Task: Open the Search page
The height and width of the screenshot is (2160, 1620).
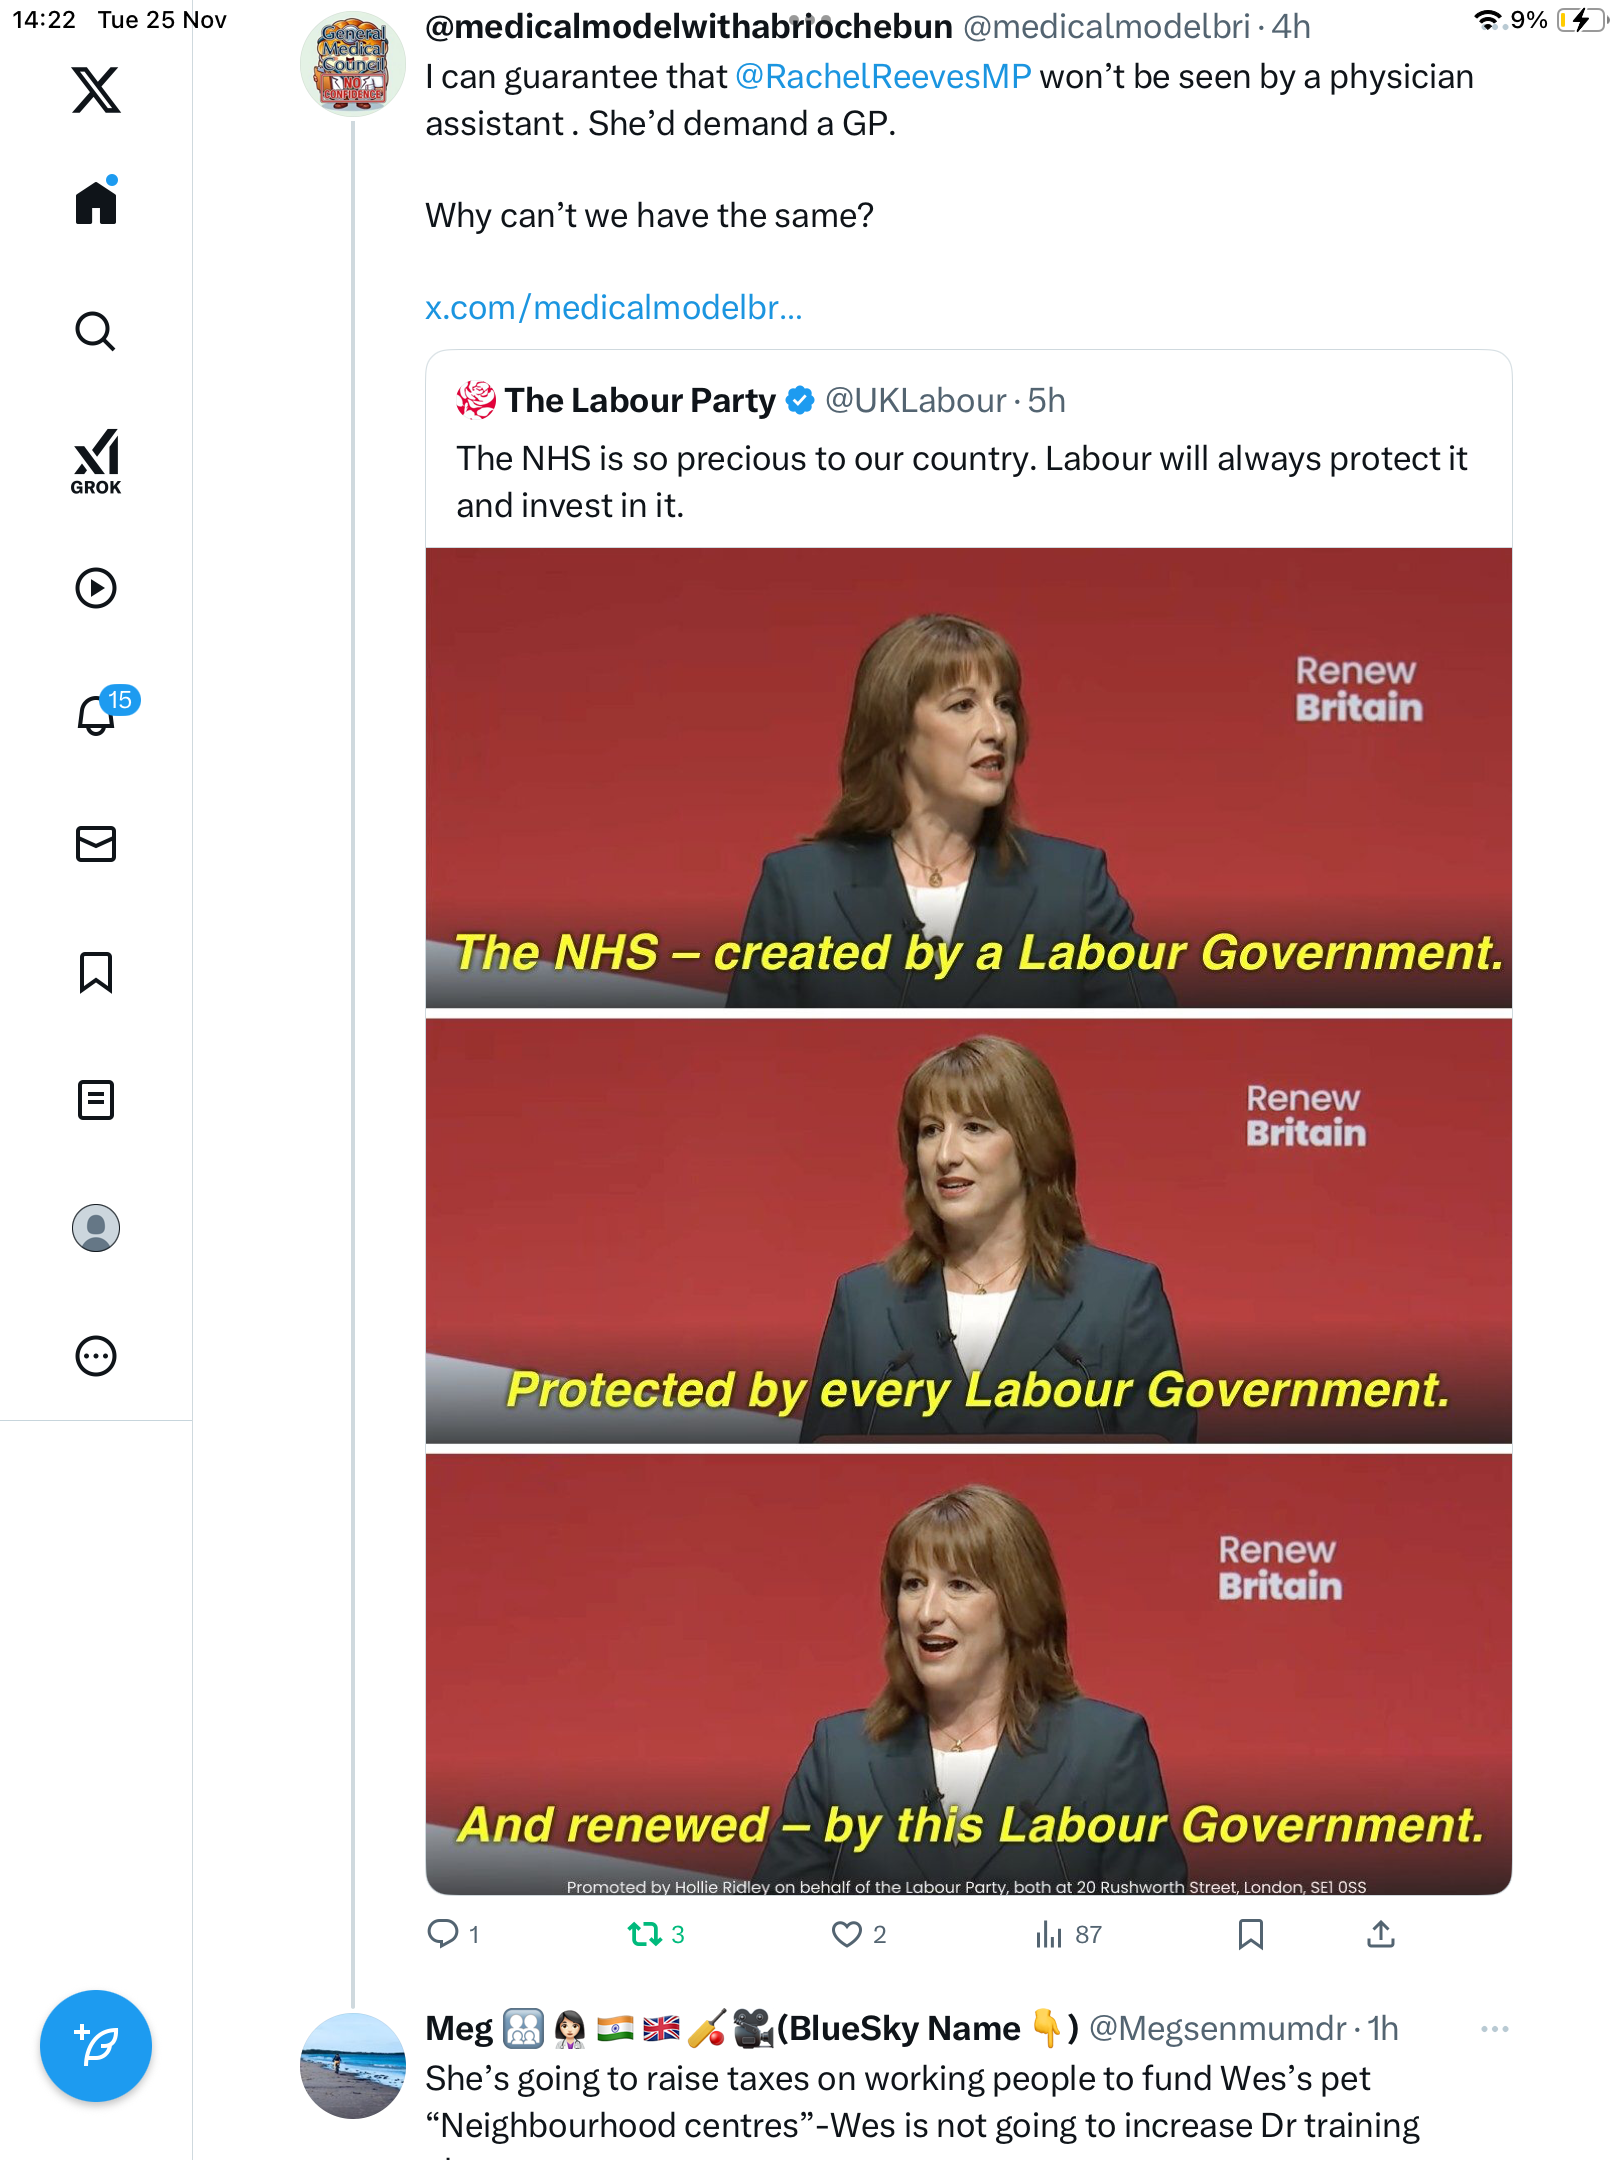Action: tap(96, 331)
